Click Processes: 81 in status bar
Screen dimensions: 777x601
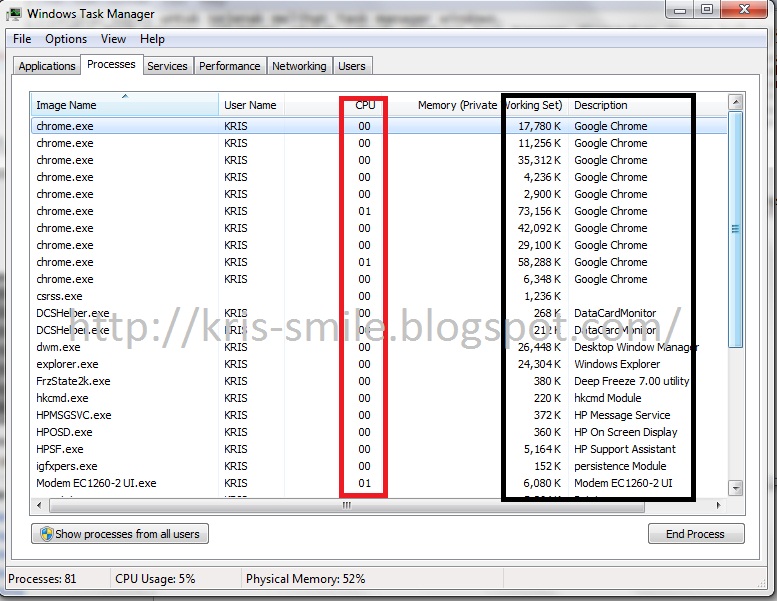tap(42, 579)
